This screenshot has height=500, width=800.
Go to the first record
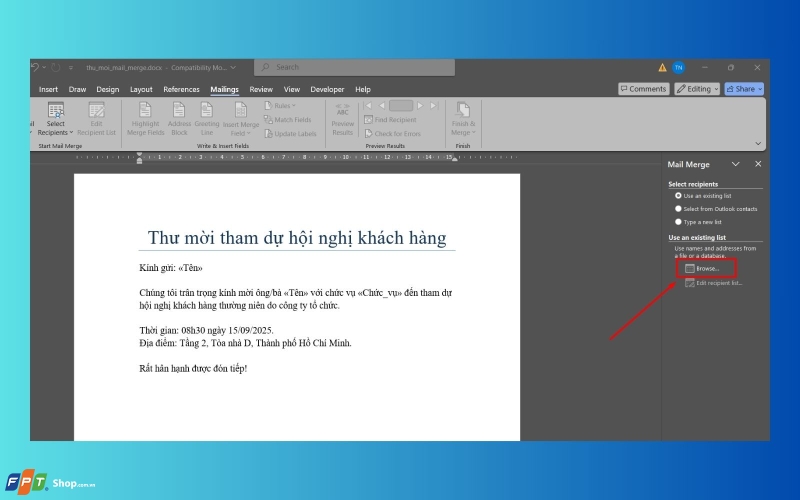click(368, 106)
